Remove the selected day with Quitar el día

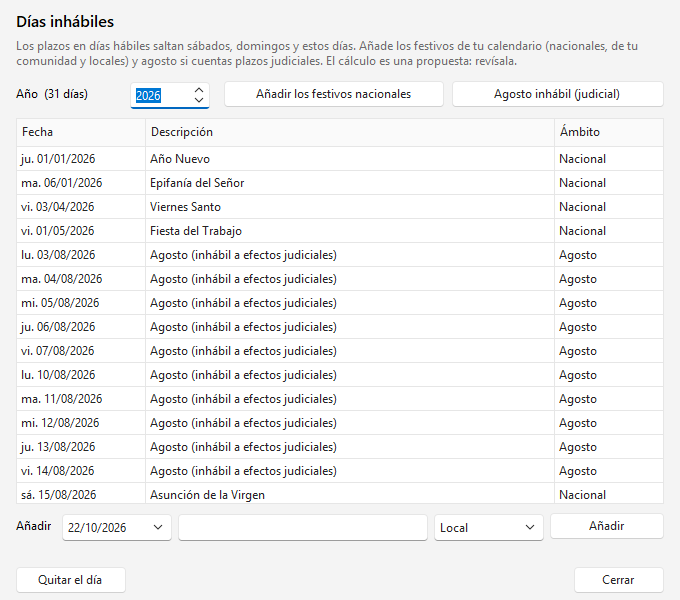pyautogui.click(x=71, y=580)
